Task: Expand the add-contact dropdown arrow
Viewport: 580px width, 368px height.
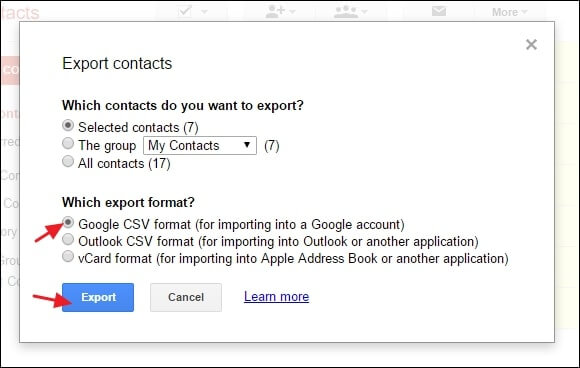Action: pos(292,12)
